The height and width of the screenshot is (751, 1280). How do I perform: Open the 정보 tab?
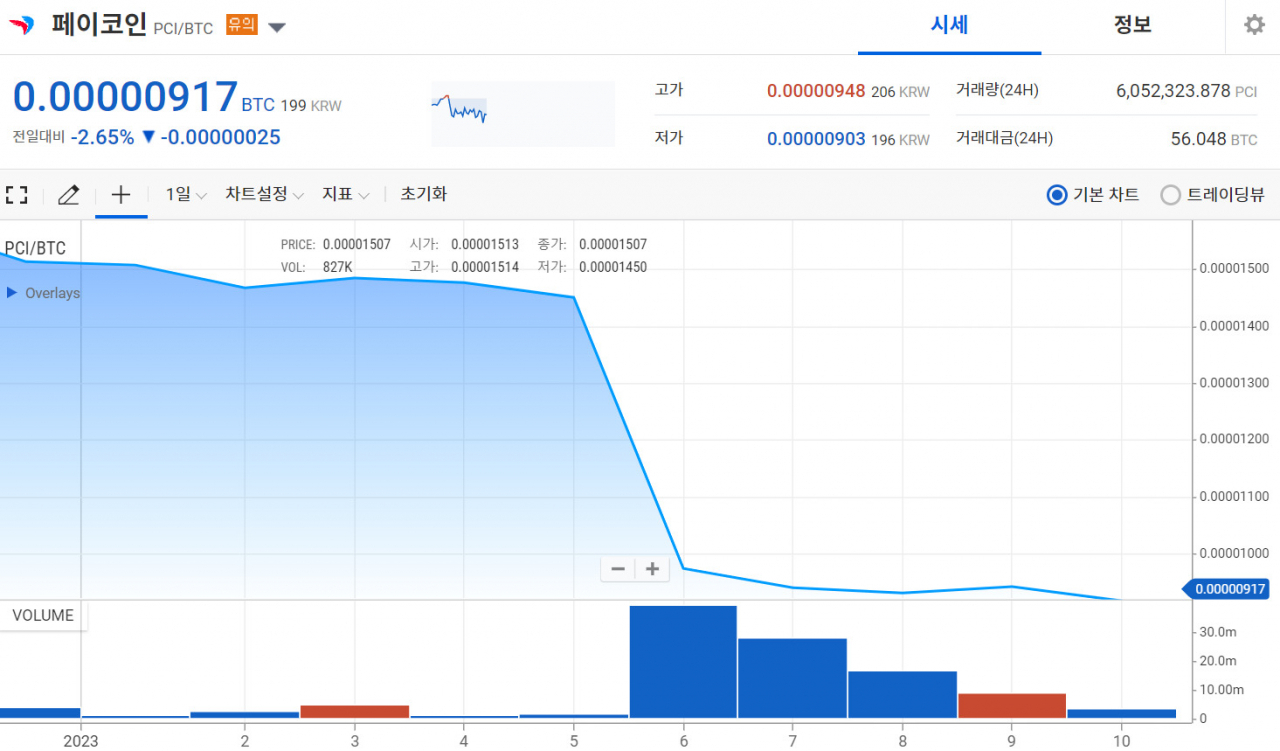click(1133, 25)
